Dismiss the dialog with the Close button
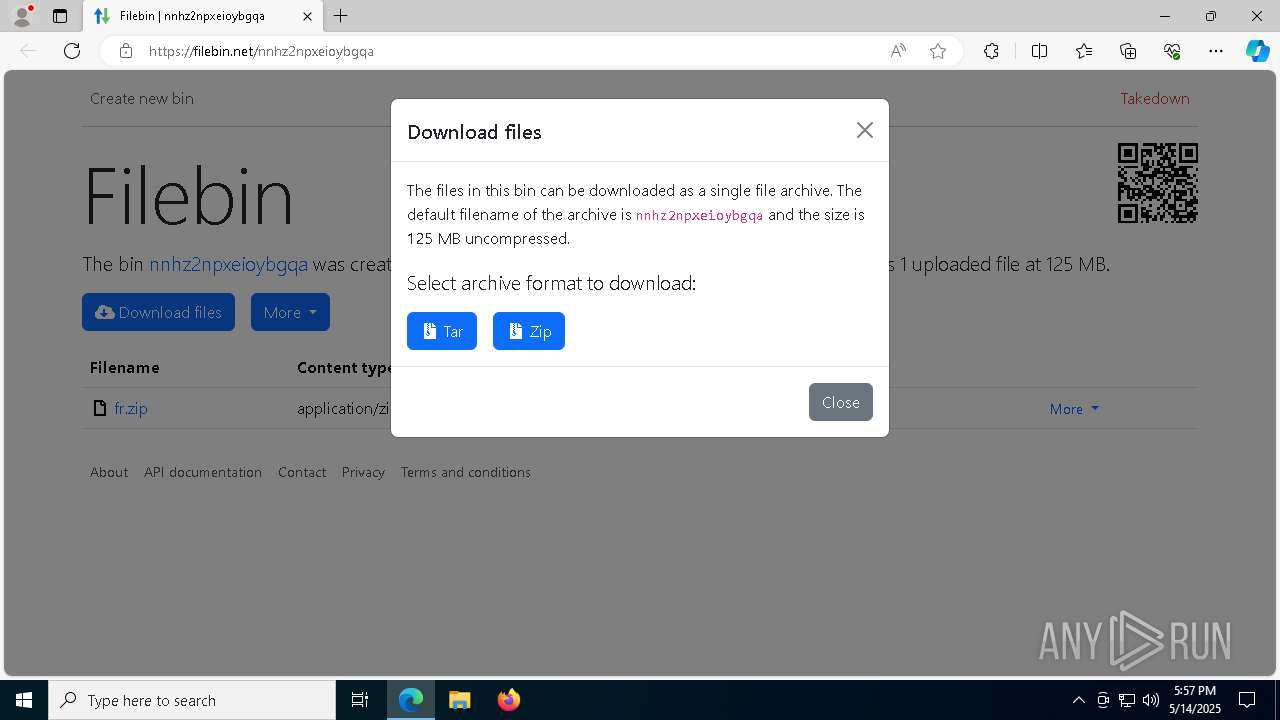 (x=841, y=402)
